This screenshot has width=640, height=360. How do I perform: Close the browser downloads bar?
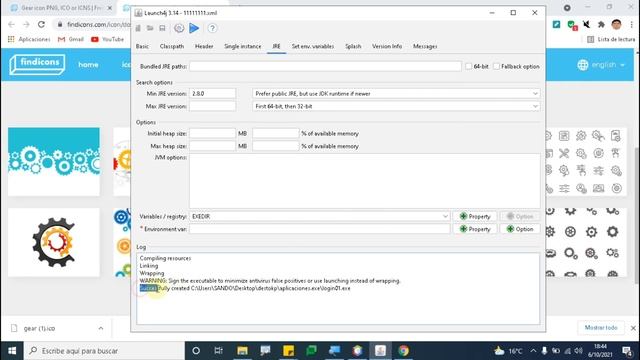tap(633, 328)
